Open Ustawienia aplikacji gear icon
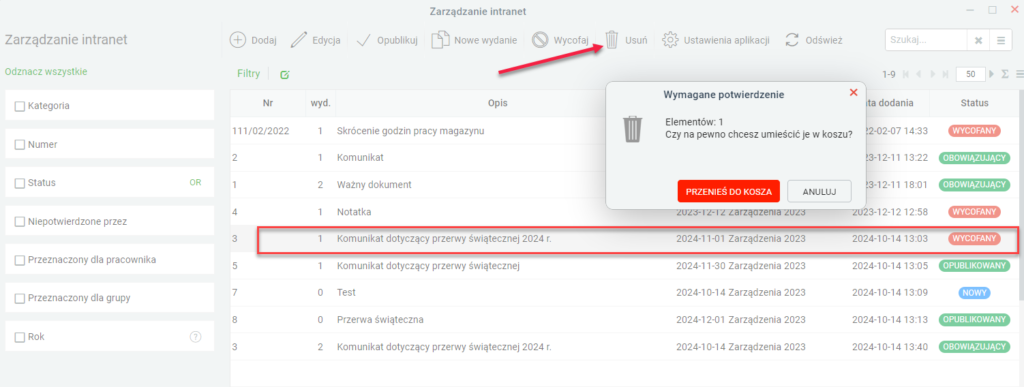The width and height of the screenshot is (1024, 387). (x=670, y=40)
